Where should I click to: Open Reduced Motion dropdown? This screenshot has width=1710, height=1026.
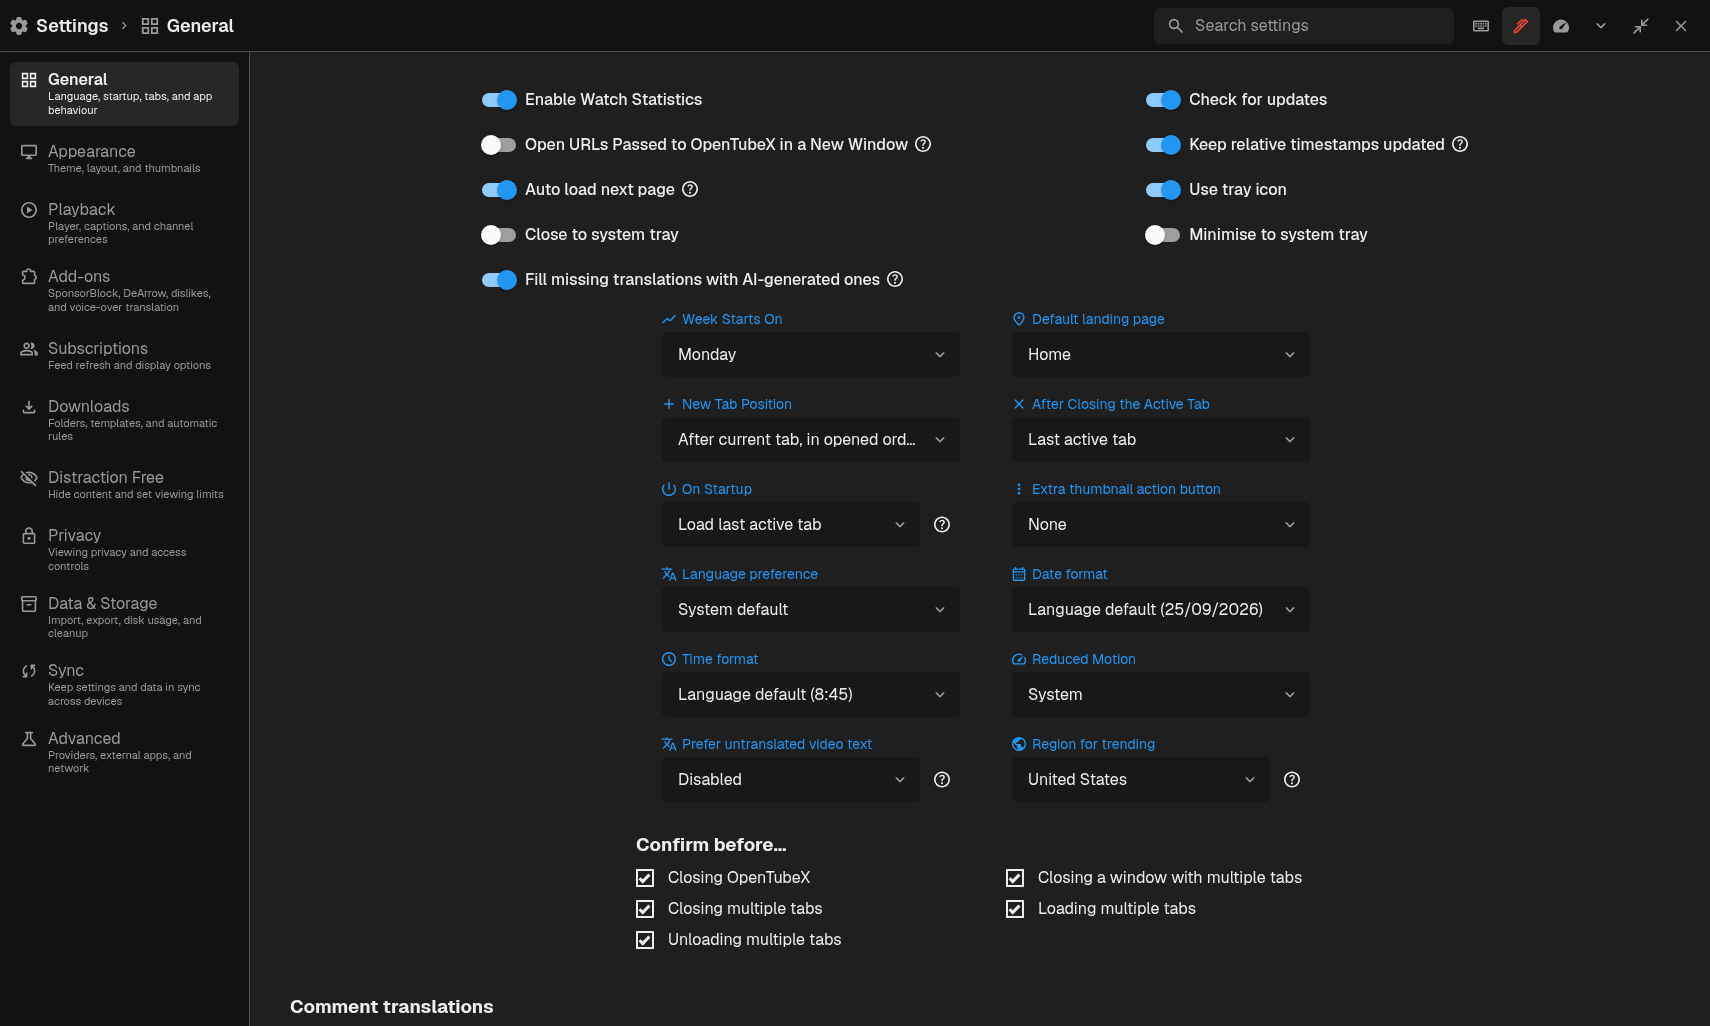(x=1161, y=695)
